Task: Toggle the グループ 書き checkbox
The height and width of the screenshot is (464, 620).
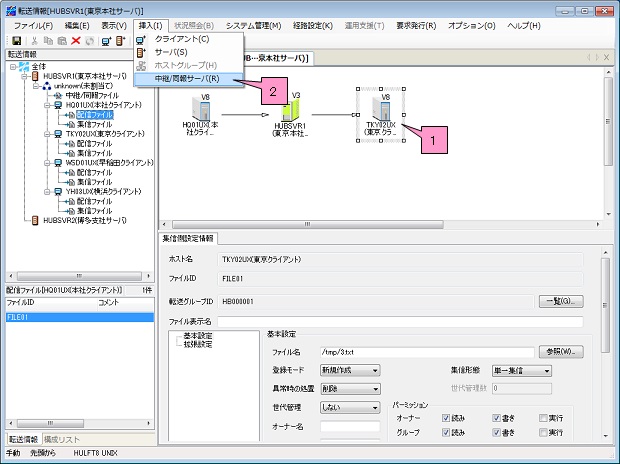Action: tap(495, 432)
